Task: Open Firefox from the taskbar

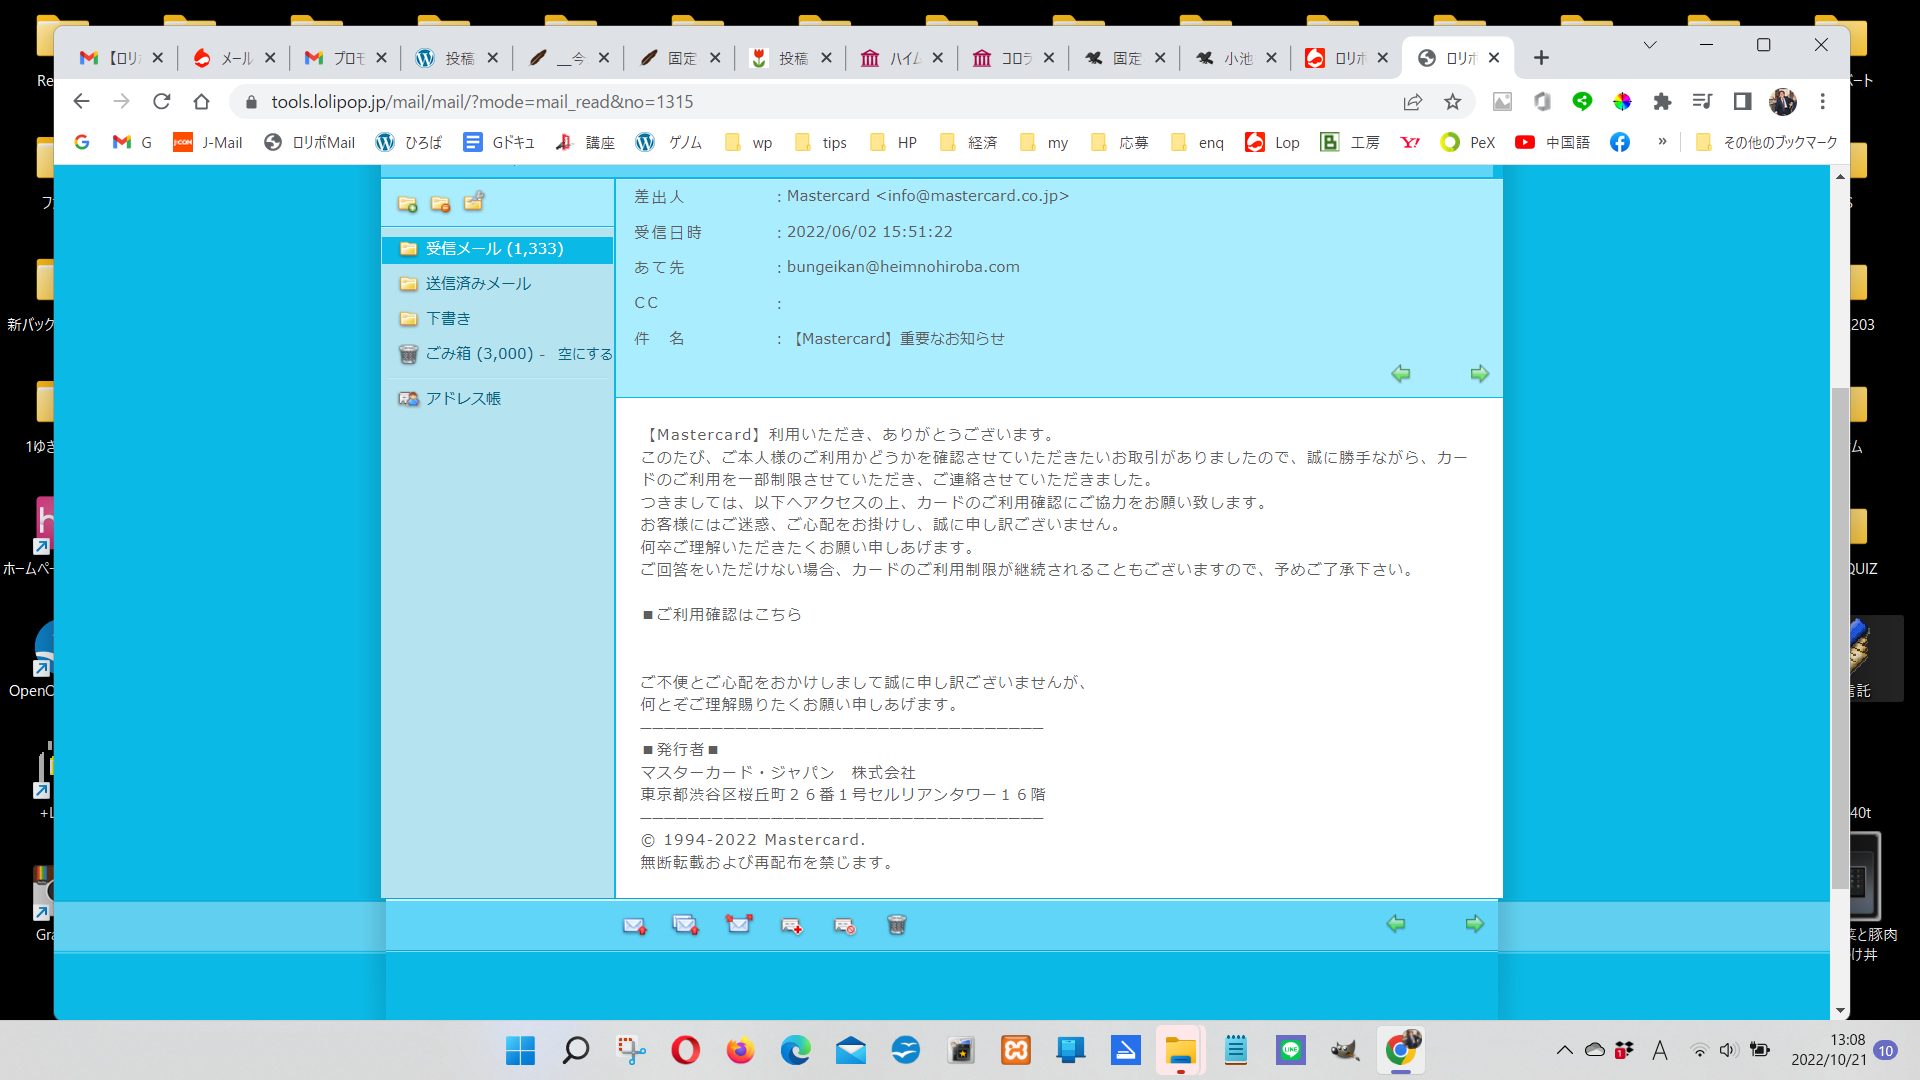Action: 740,1051
